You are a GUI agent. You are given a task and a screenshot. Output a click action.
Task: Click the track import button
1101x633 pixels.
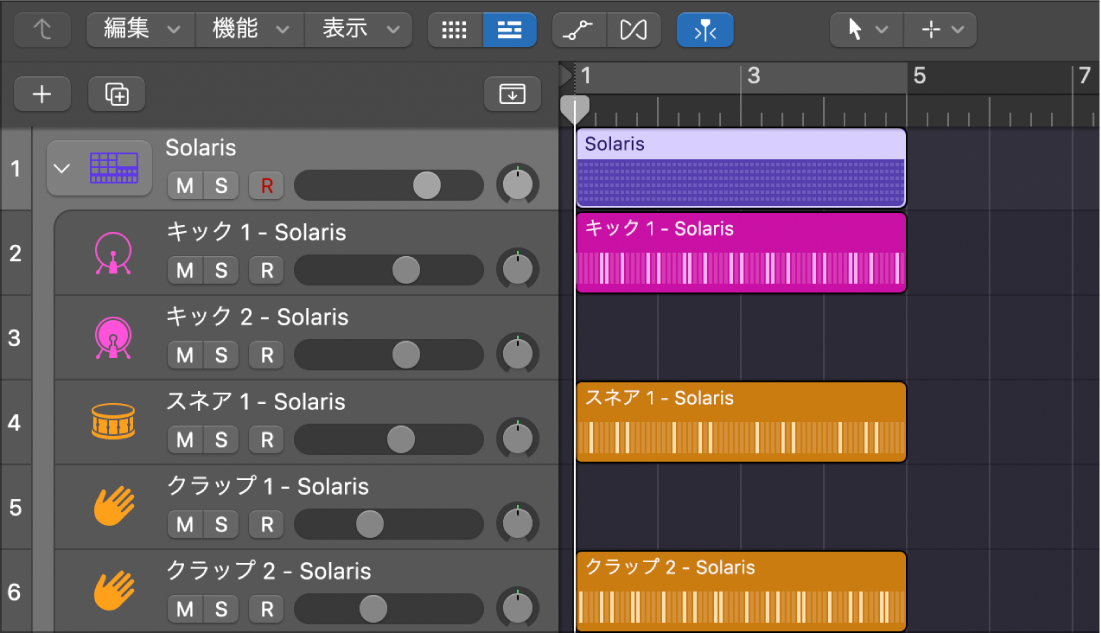512,93
